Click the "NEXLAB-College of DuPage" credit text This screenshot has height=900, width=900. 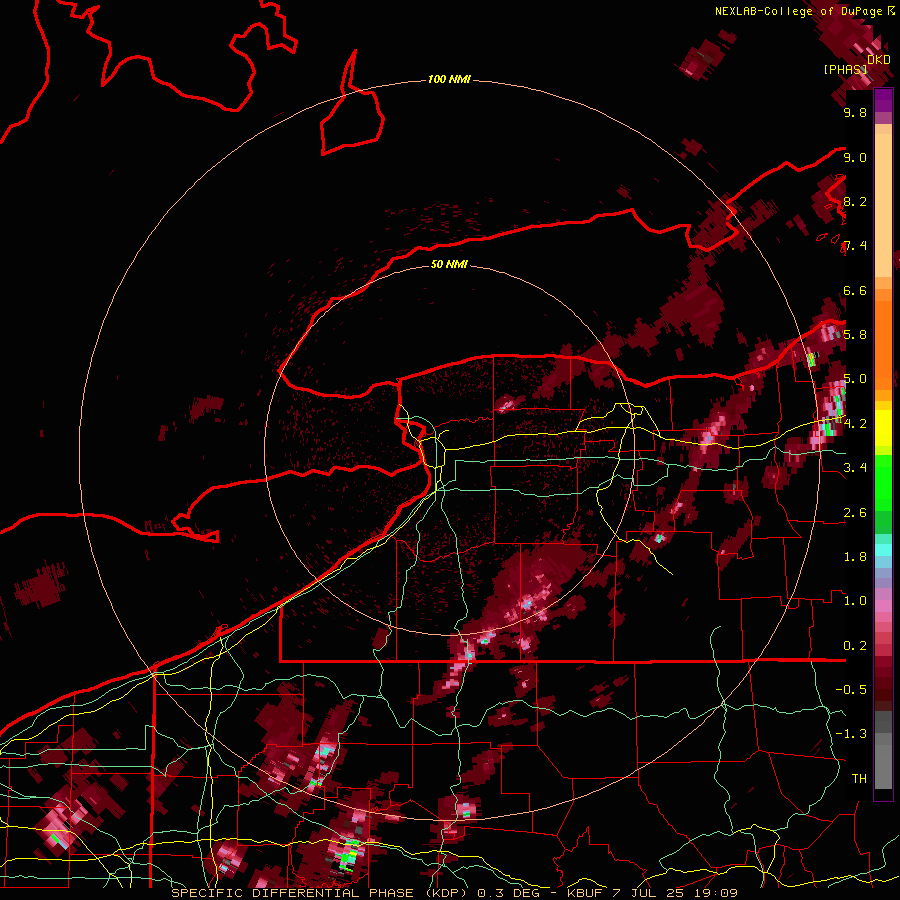798,11
